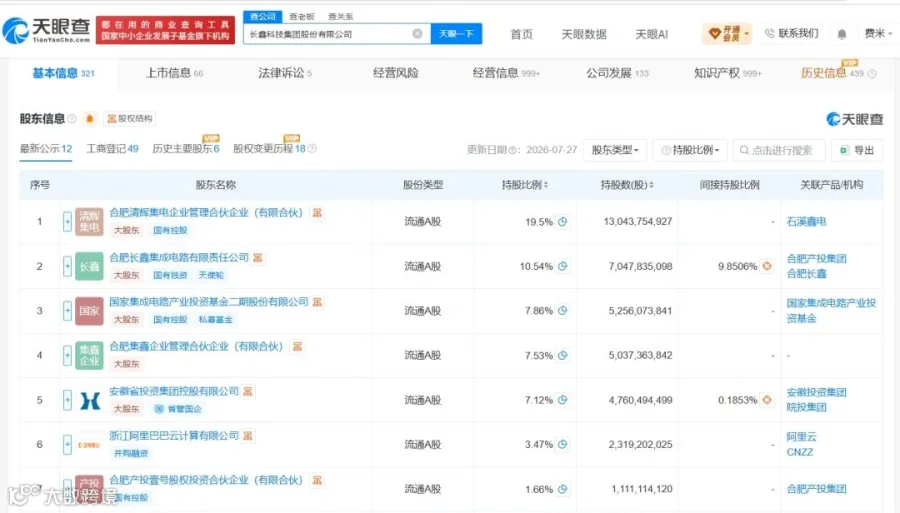Go to 首页 in top navigation
Viewport: 900px width, 513px height.
(521, 34)
